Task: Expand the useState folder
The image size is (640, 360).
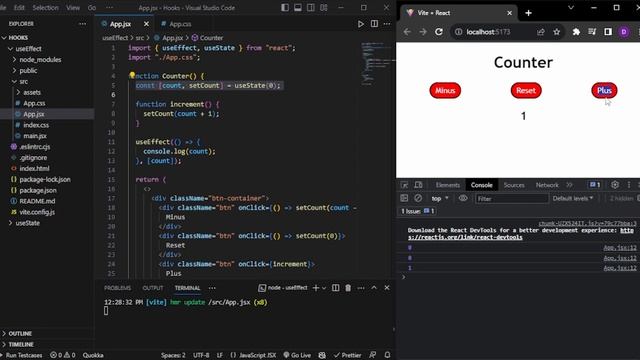Action: [28, 223]
